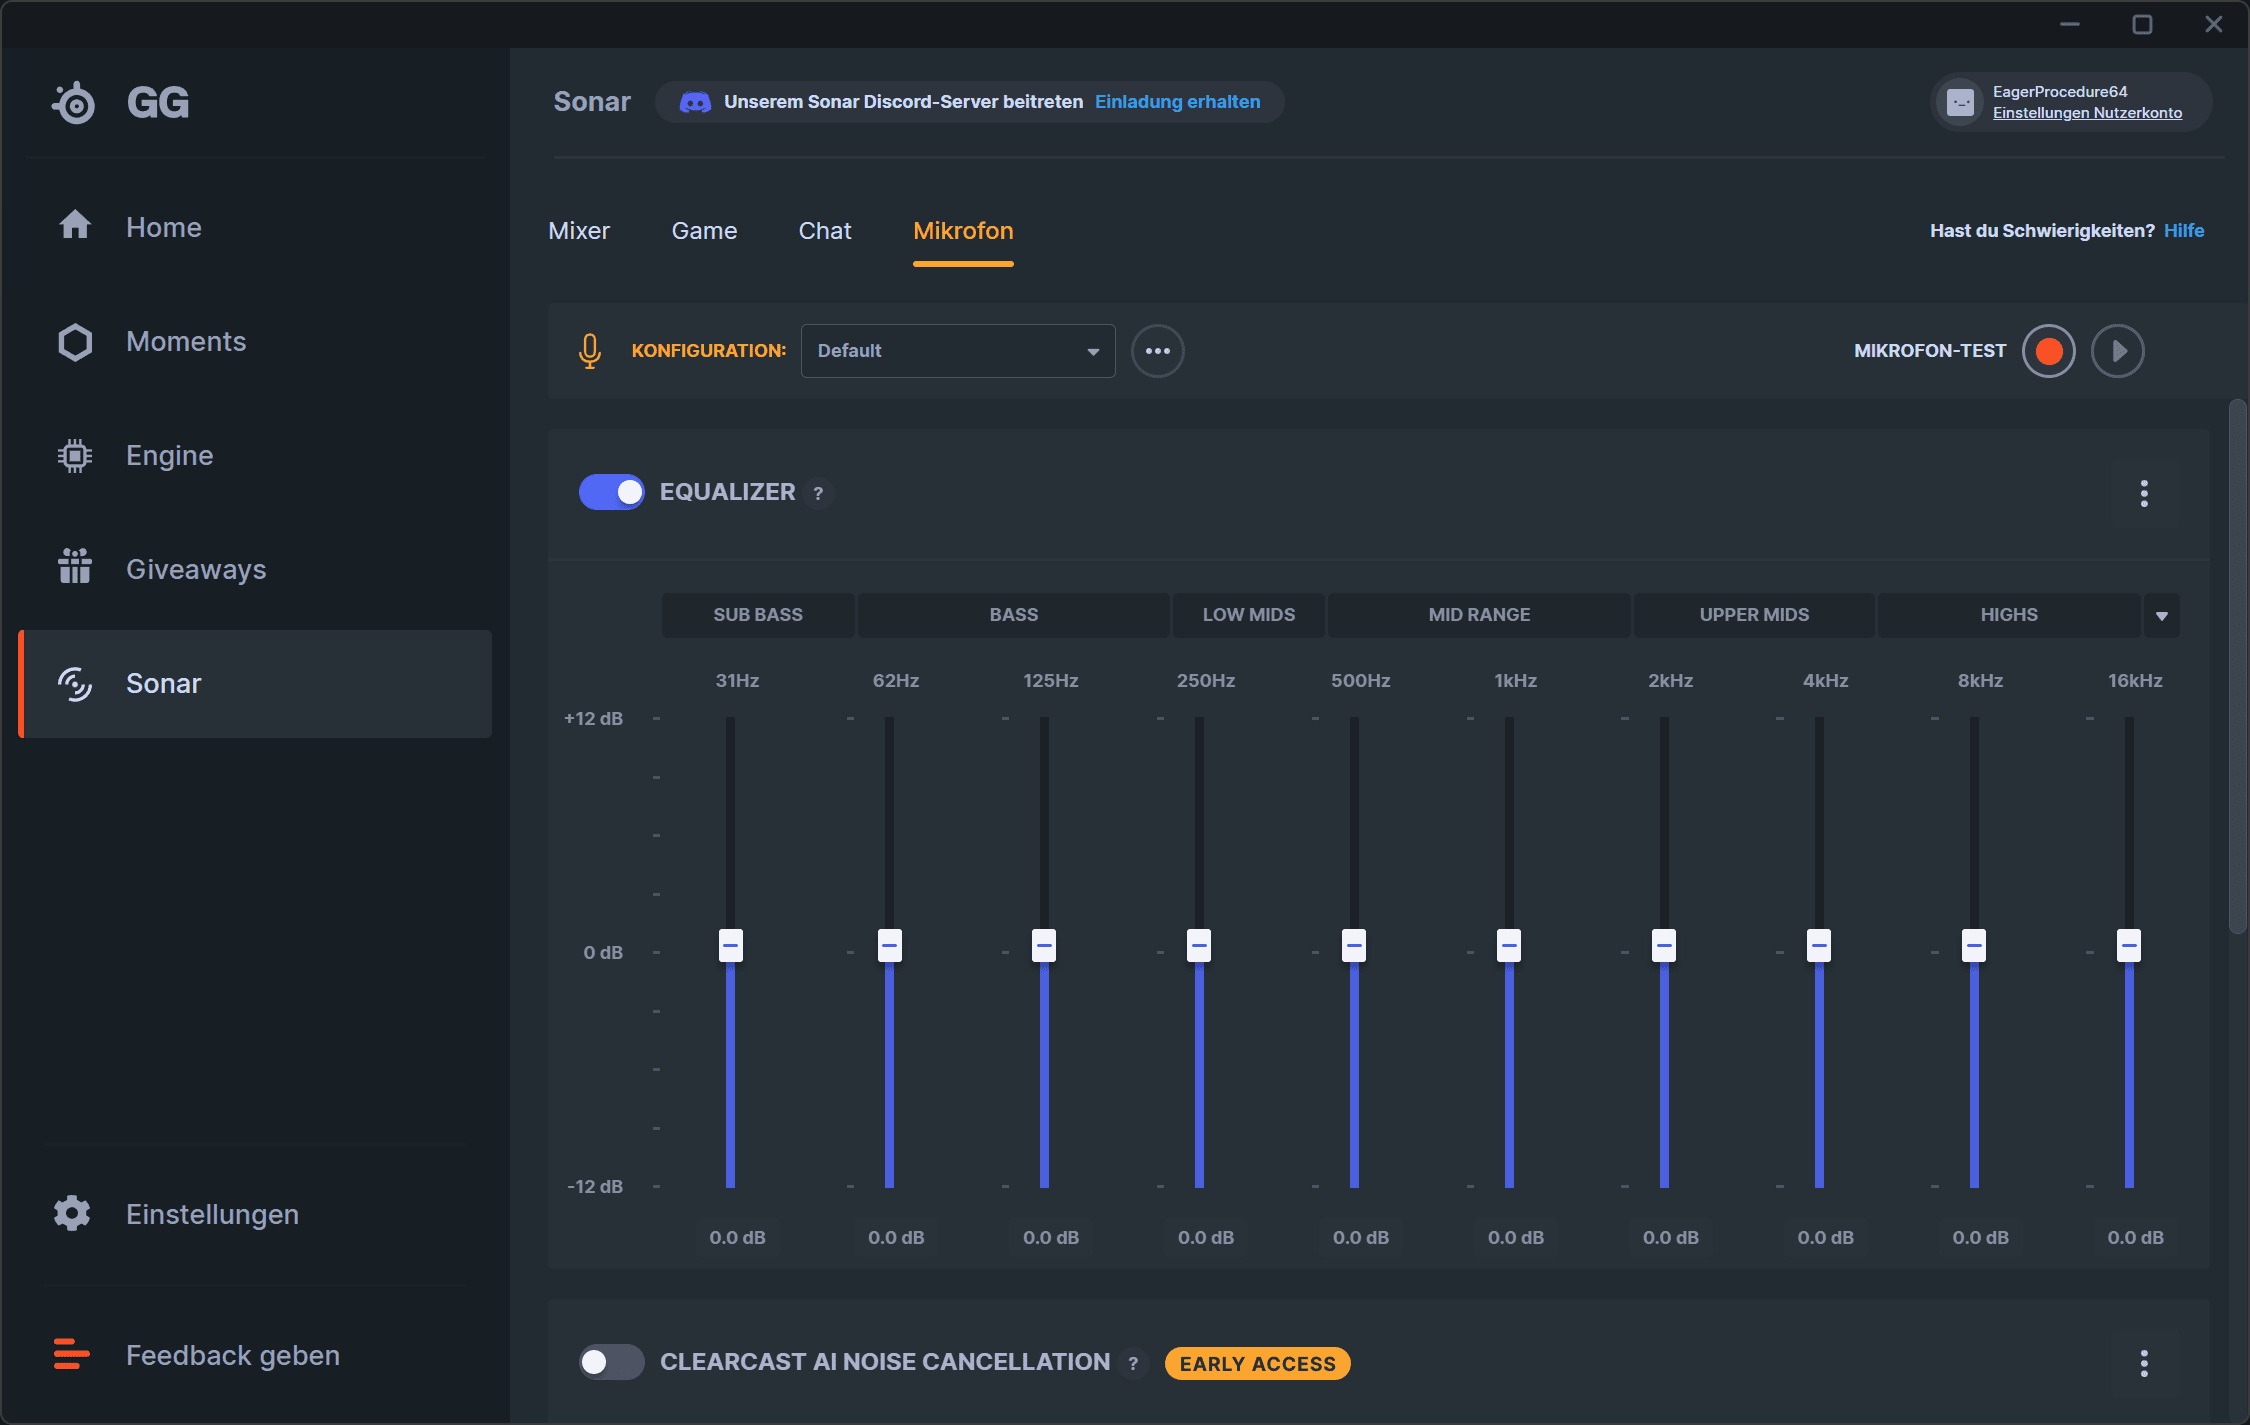Play back the microphone test
The width and height of the screenshot is (2250, 1425).
(2118, 351)
